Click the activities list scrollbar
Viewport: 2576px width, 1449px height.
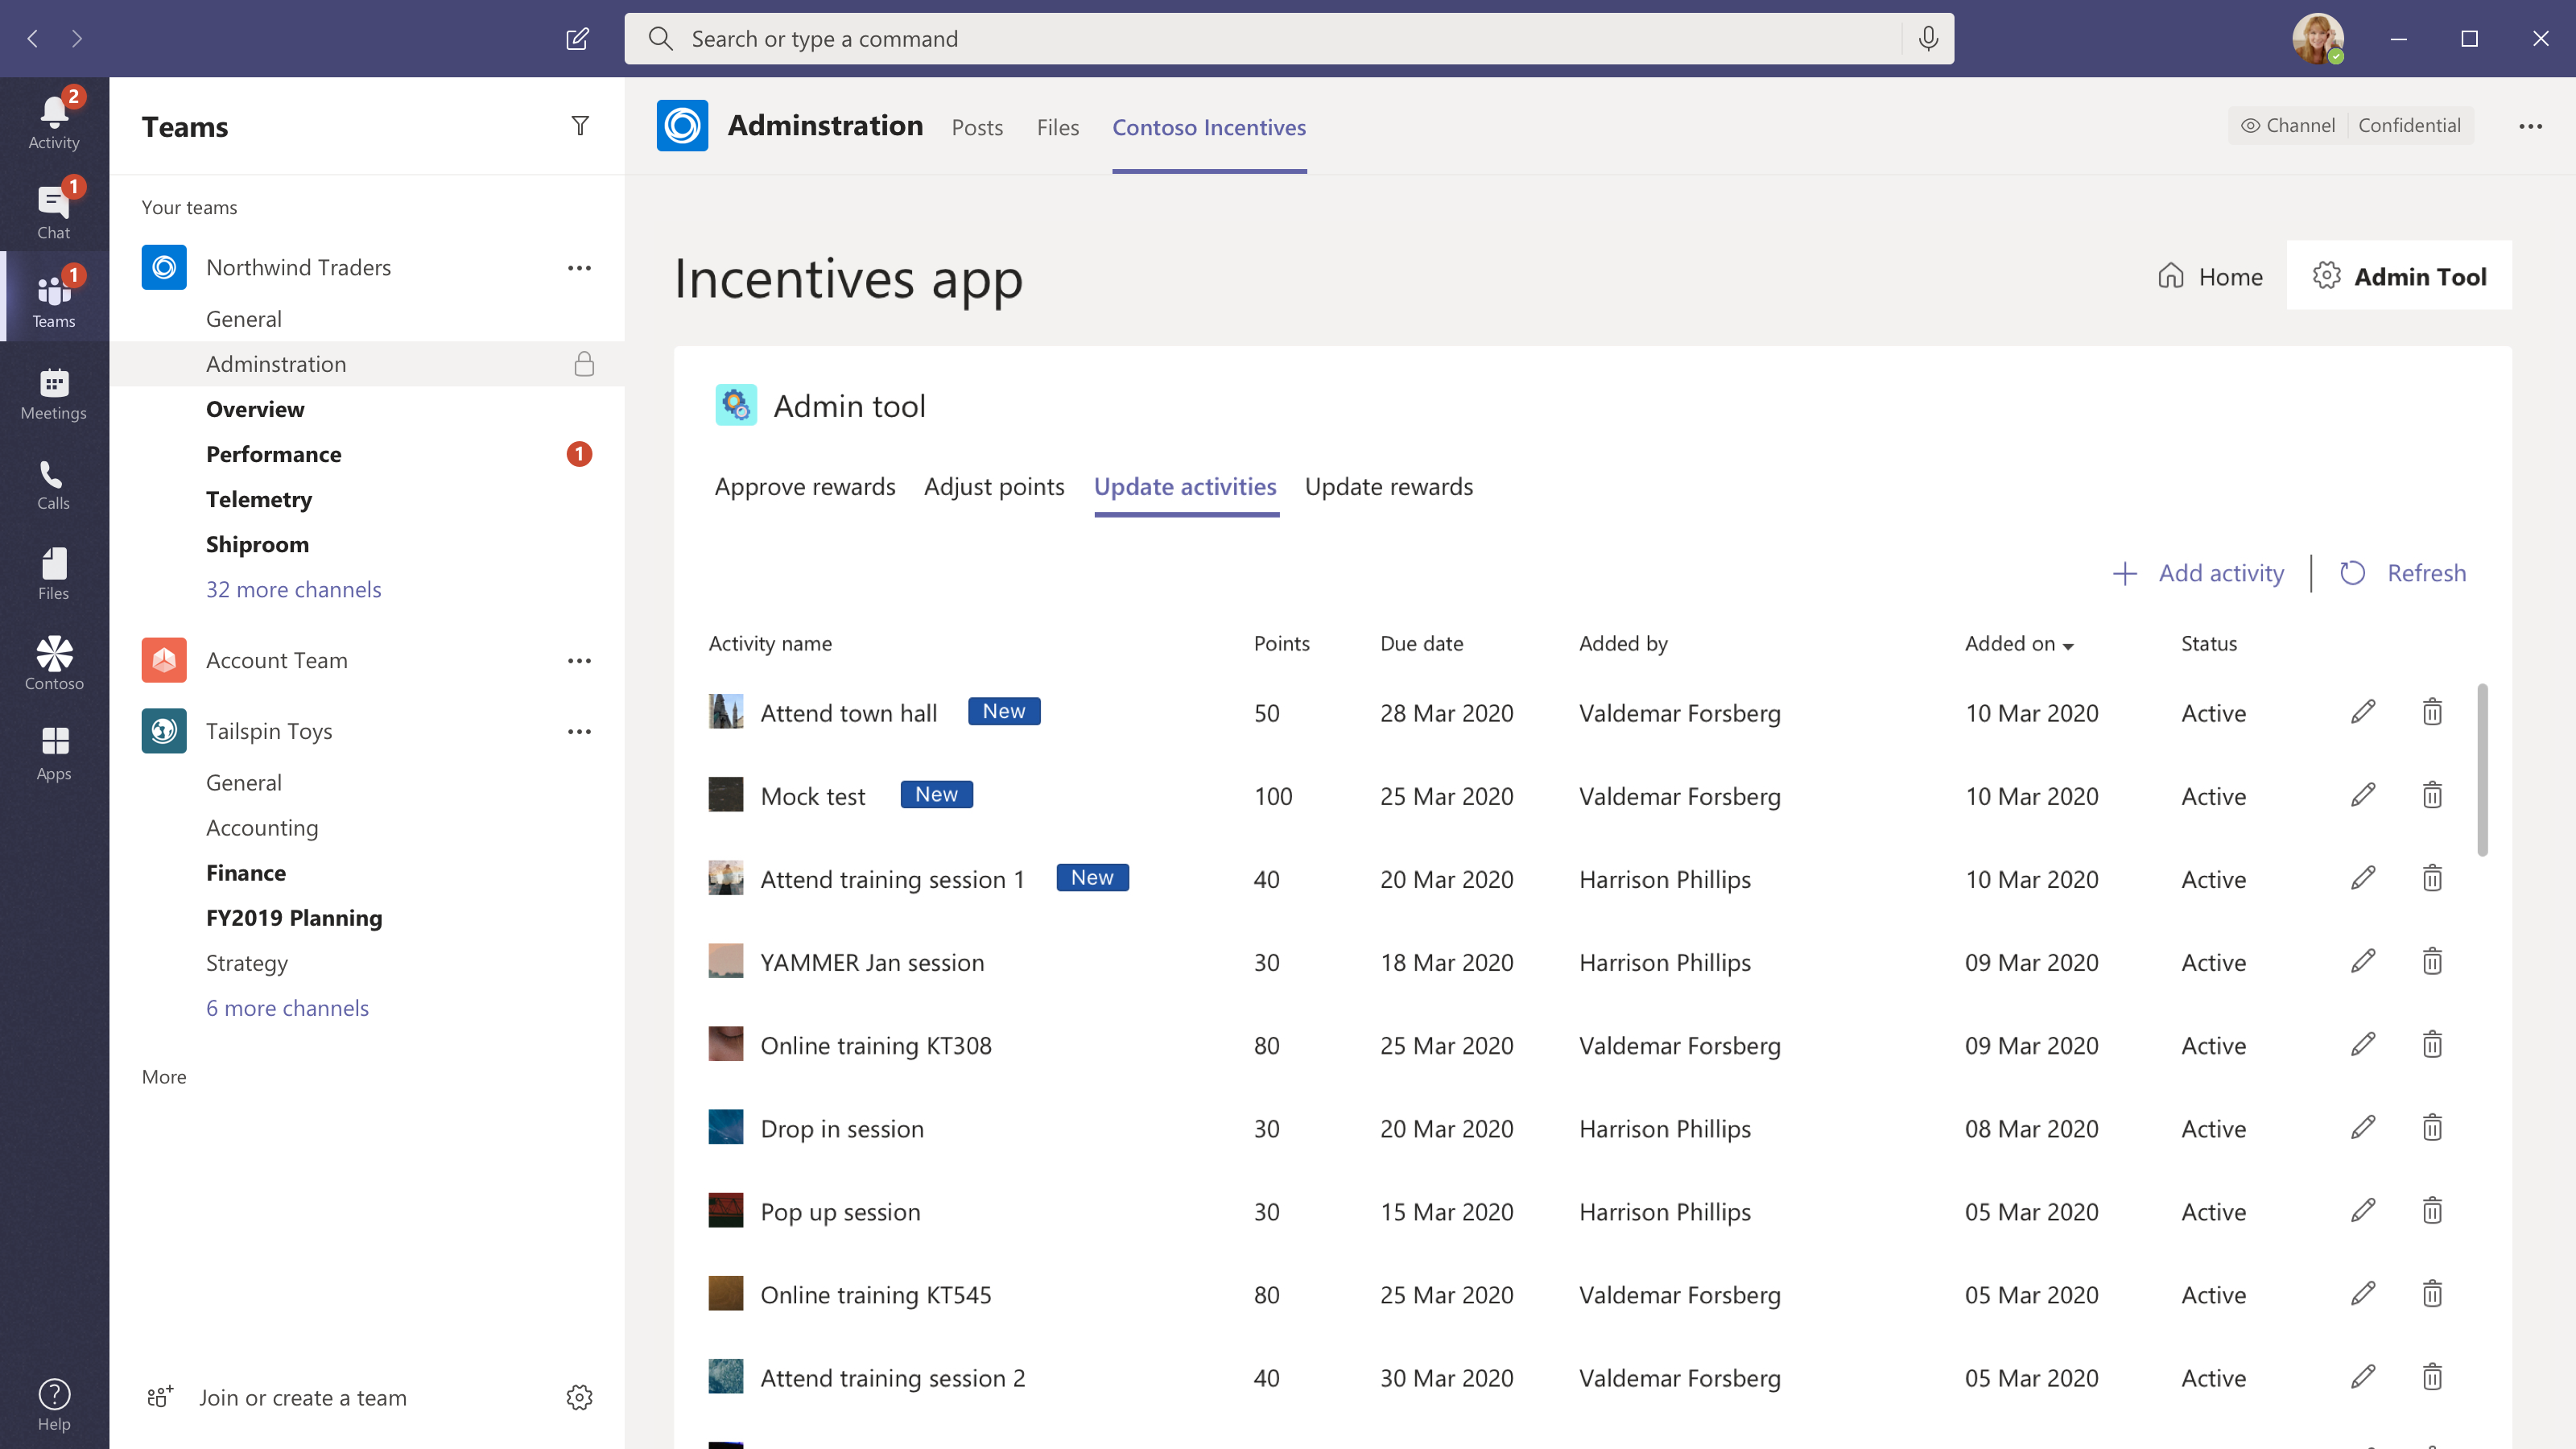point(2482,769)
